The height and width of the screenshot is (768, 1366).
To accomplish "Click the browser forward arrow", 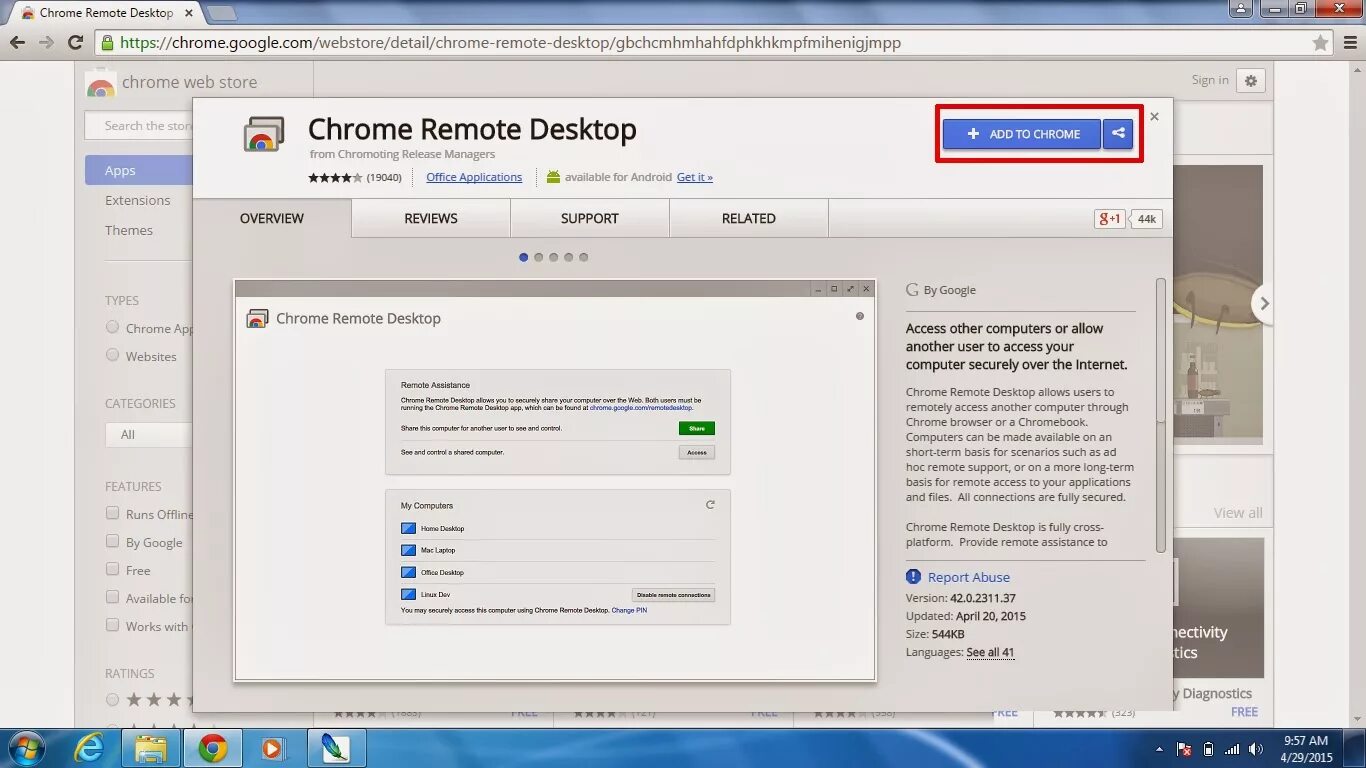I will coord(46,43).
